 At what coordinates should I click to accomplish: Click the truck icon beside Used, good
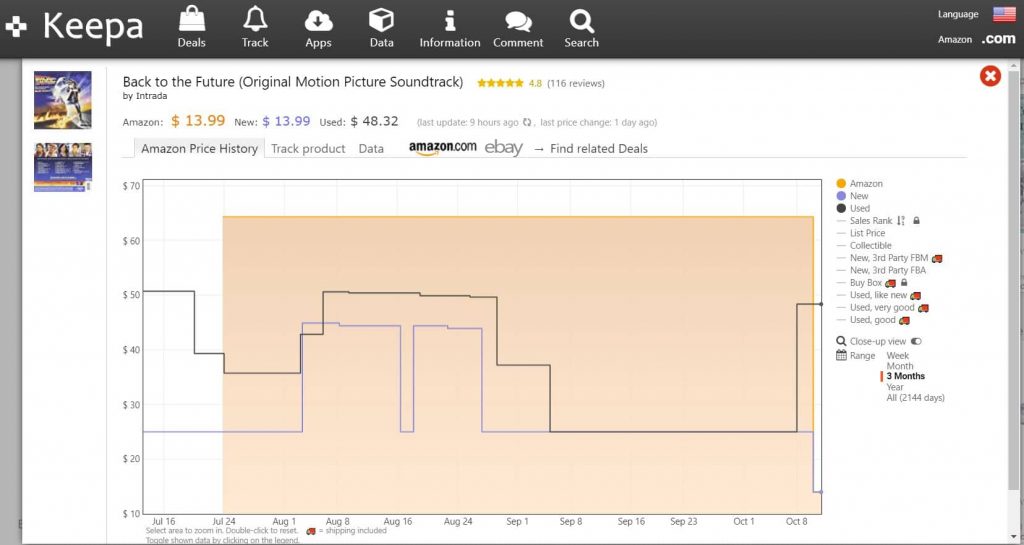point(904,320)
